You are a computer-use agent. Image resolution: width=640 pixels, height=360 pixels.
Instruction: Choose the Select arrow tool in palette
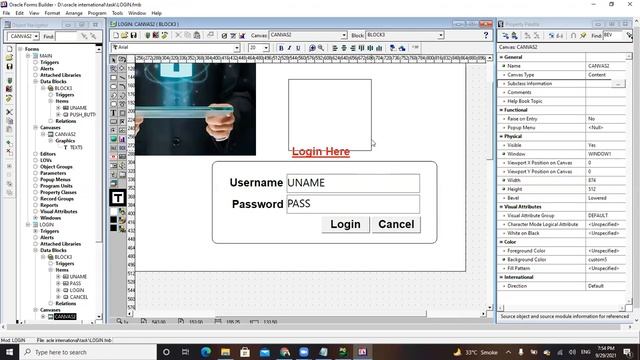[113, 60]
